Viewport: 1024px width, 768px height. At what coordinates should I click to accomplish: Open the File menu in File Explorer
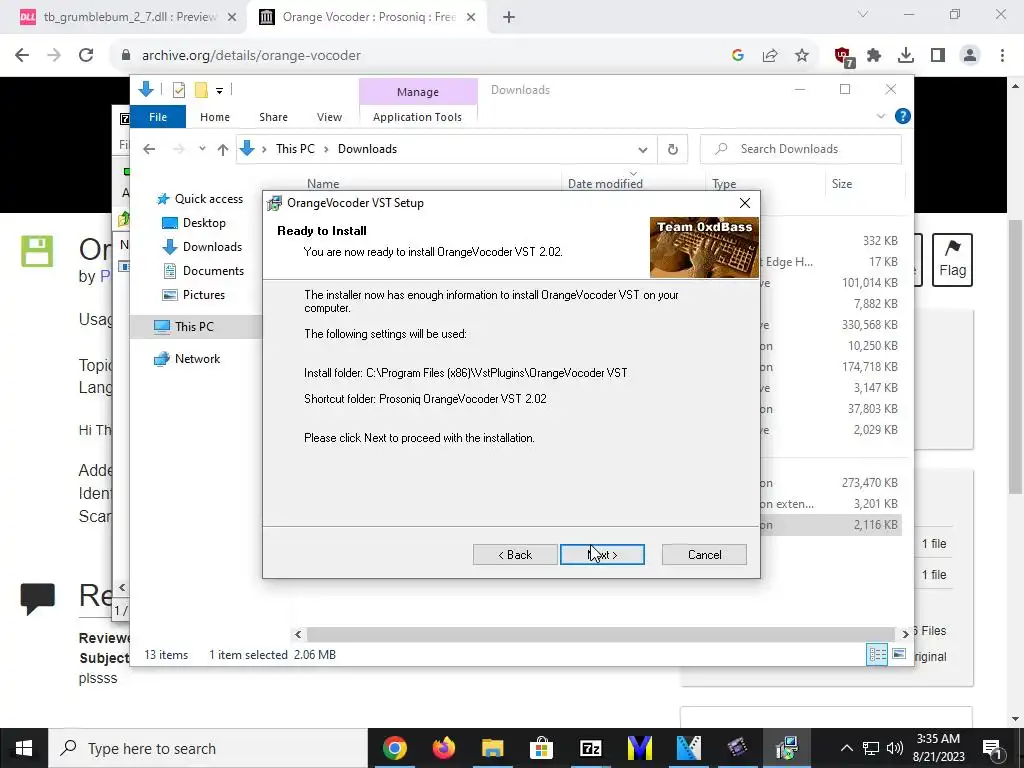click(x=158, y=117)
